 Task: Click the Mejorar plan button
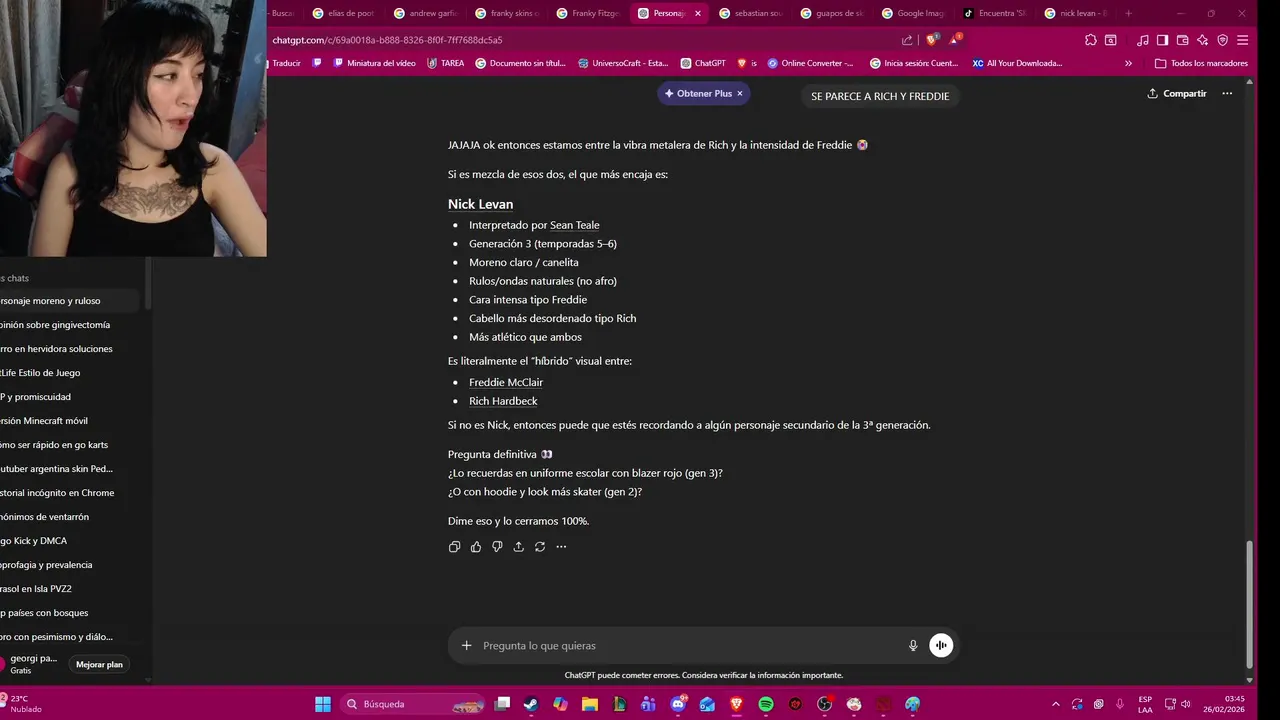coord(99,664)
